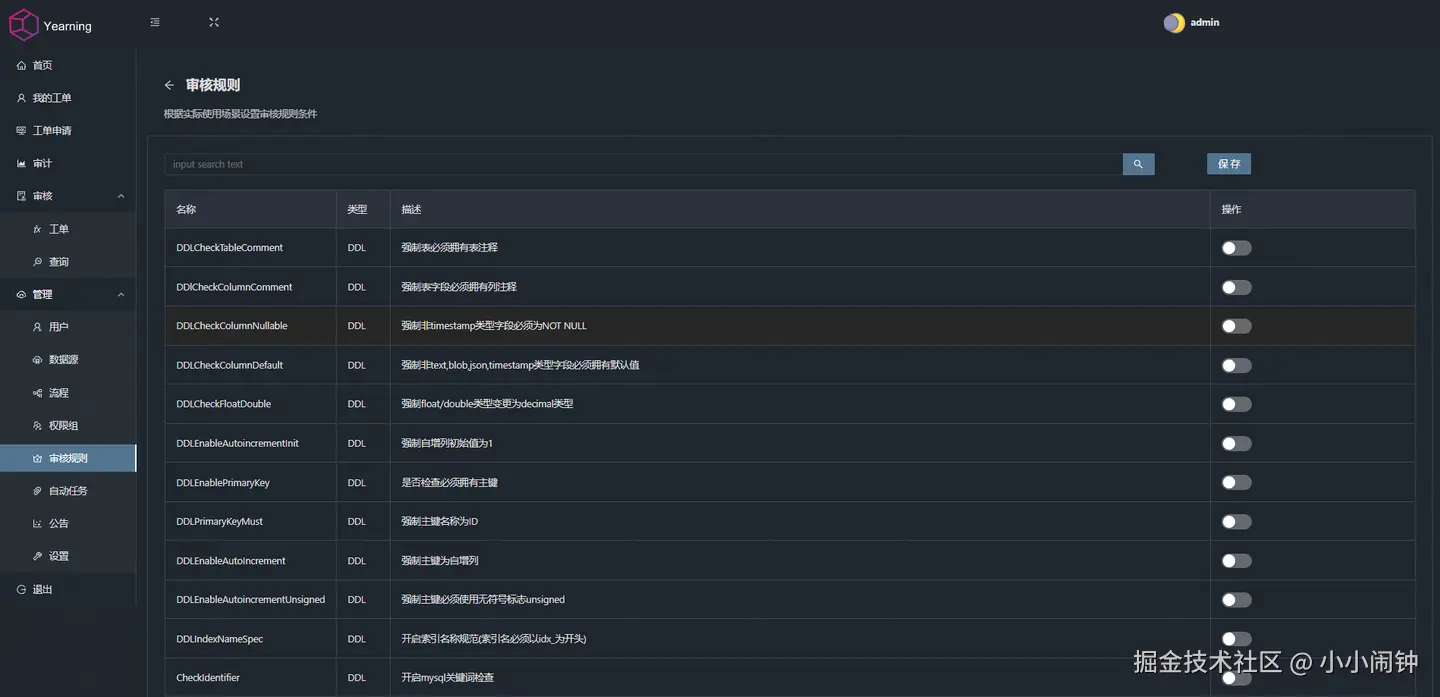Click the back arrow beside 审核规则
The image size is (1440, 697).
pyautogui.click(x=169, y=86)
